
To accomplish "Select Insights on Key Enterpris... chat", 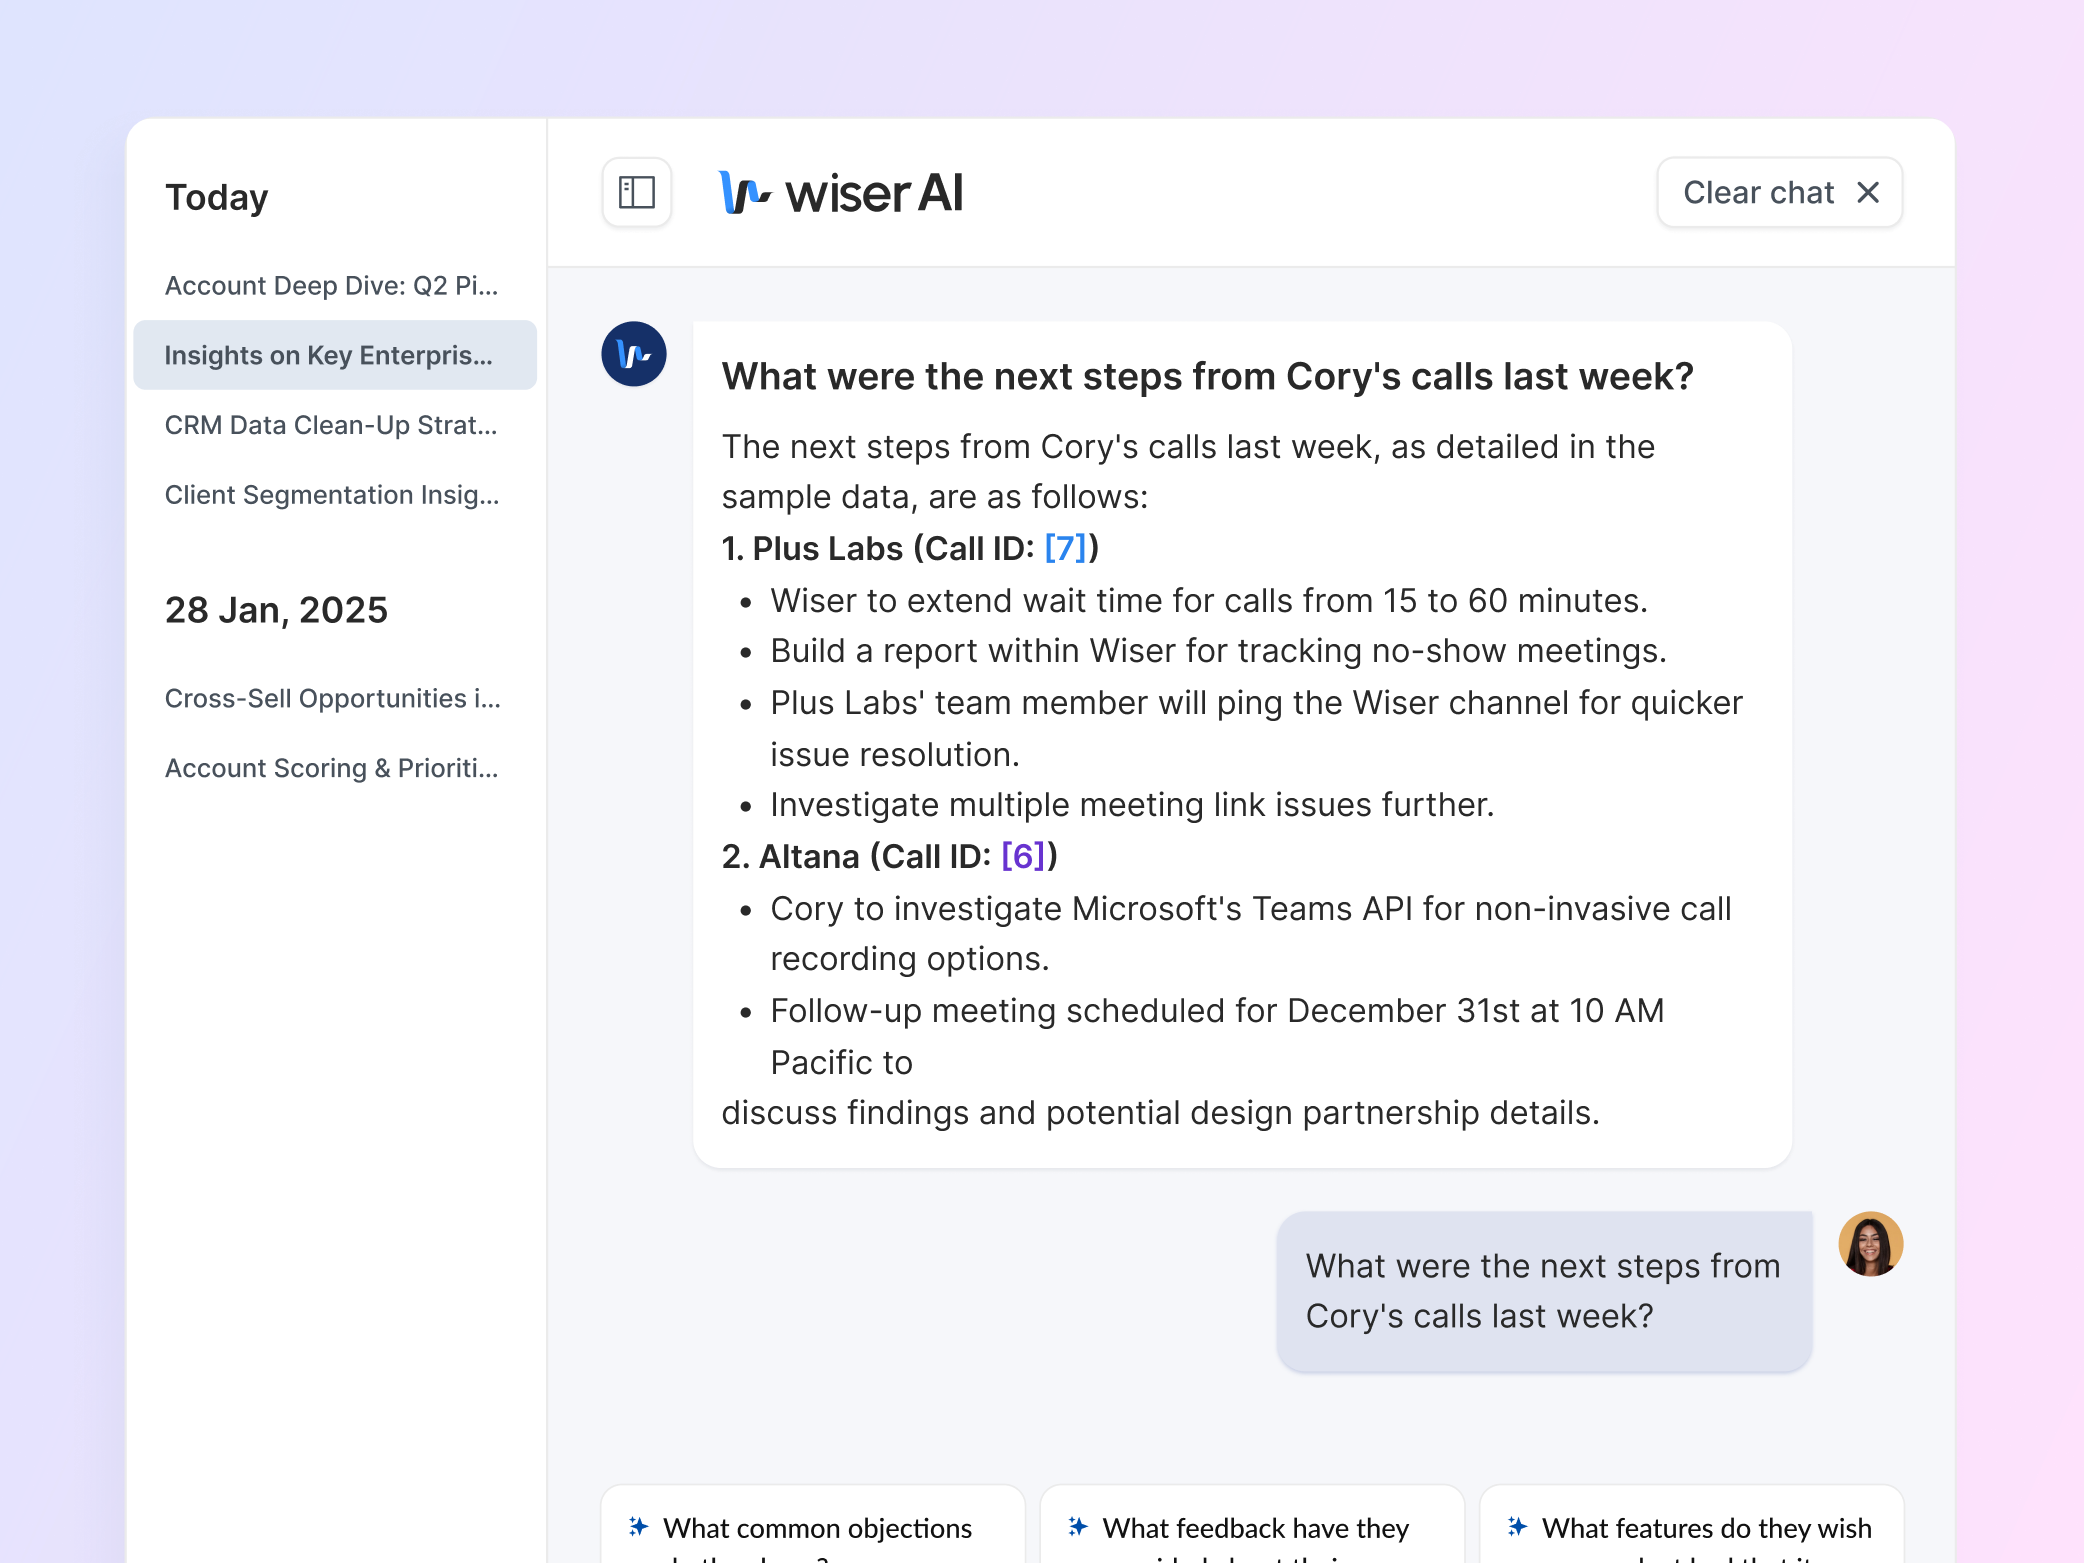I will tap(335, 355).
